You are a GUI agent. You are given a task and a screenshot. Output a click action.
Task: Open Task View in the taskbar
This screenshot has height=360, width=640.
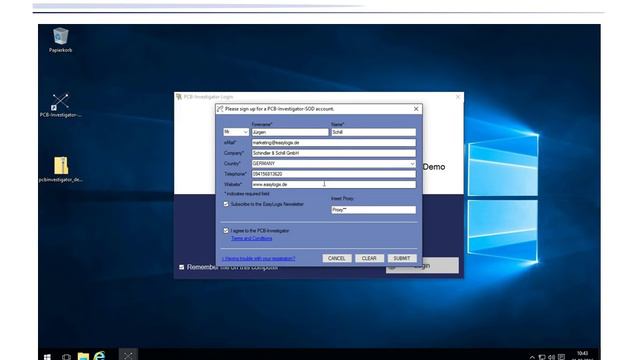pyautogui.click(x=66, y=357)
